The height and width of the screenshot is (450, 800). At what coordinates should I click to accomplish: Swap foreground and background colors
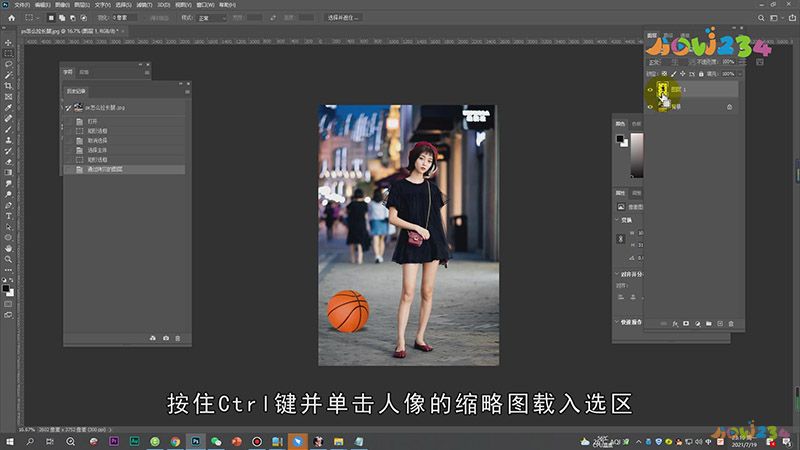coord(12,280)
